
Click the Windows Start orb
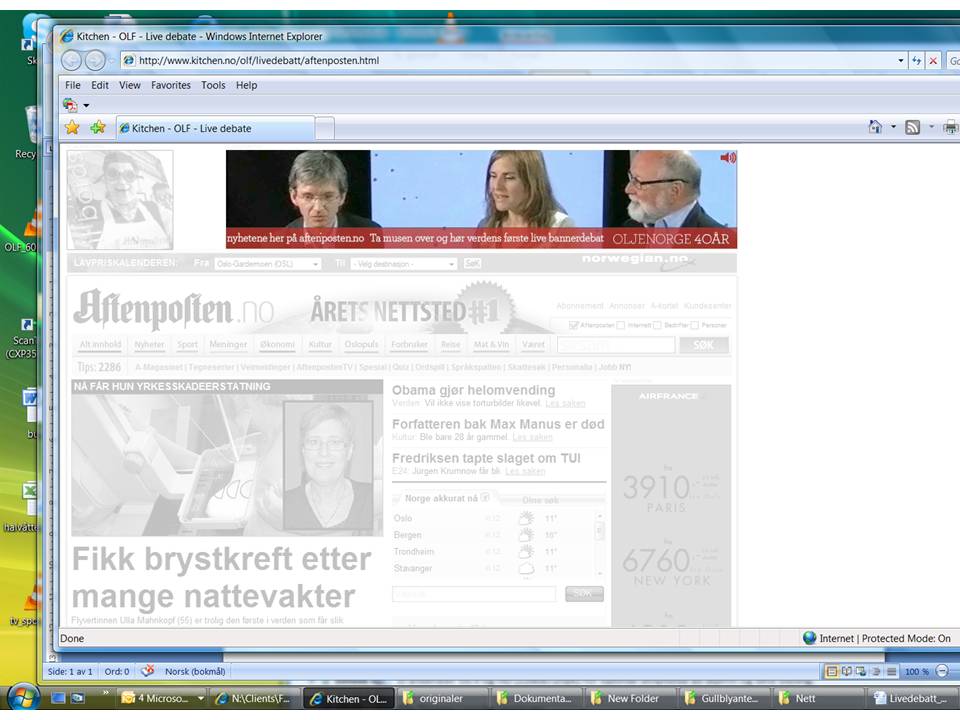click(x=24, y=697)
